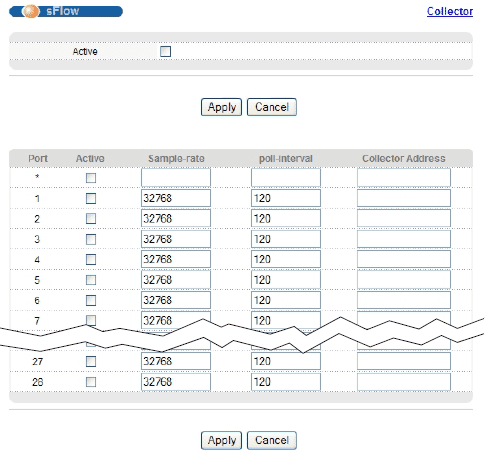485x454 pixels.
Task: Enable the global sFlow Active checkbox
Action: tap(165, 51)
